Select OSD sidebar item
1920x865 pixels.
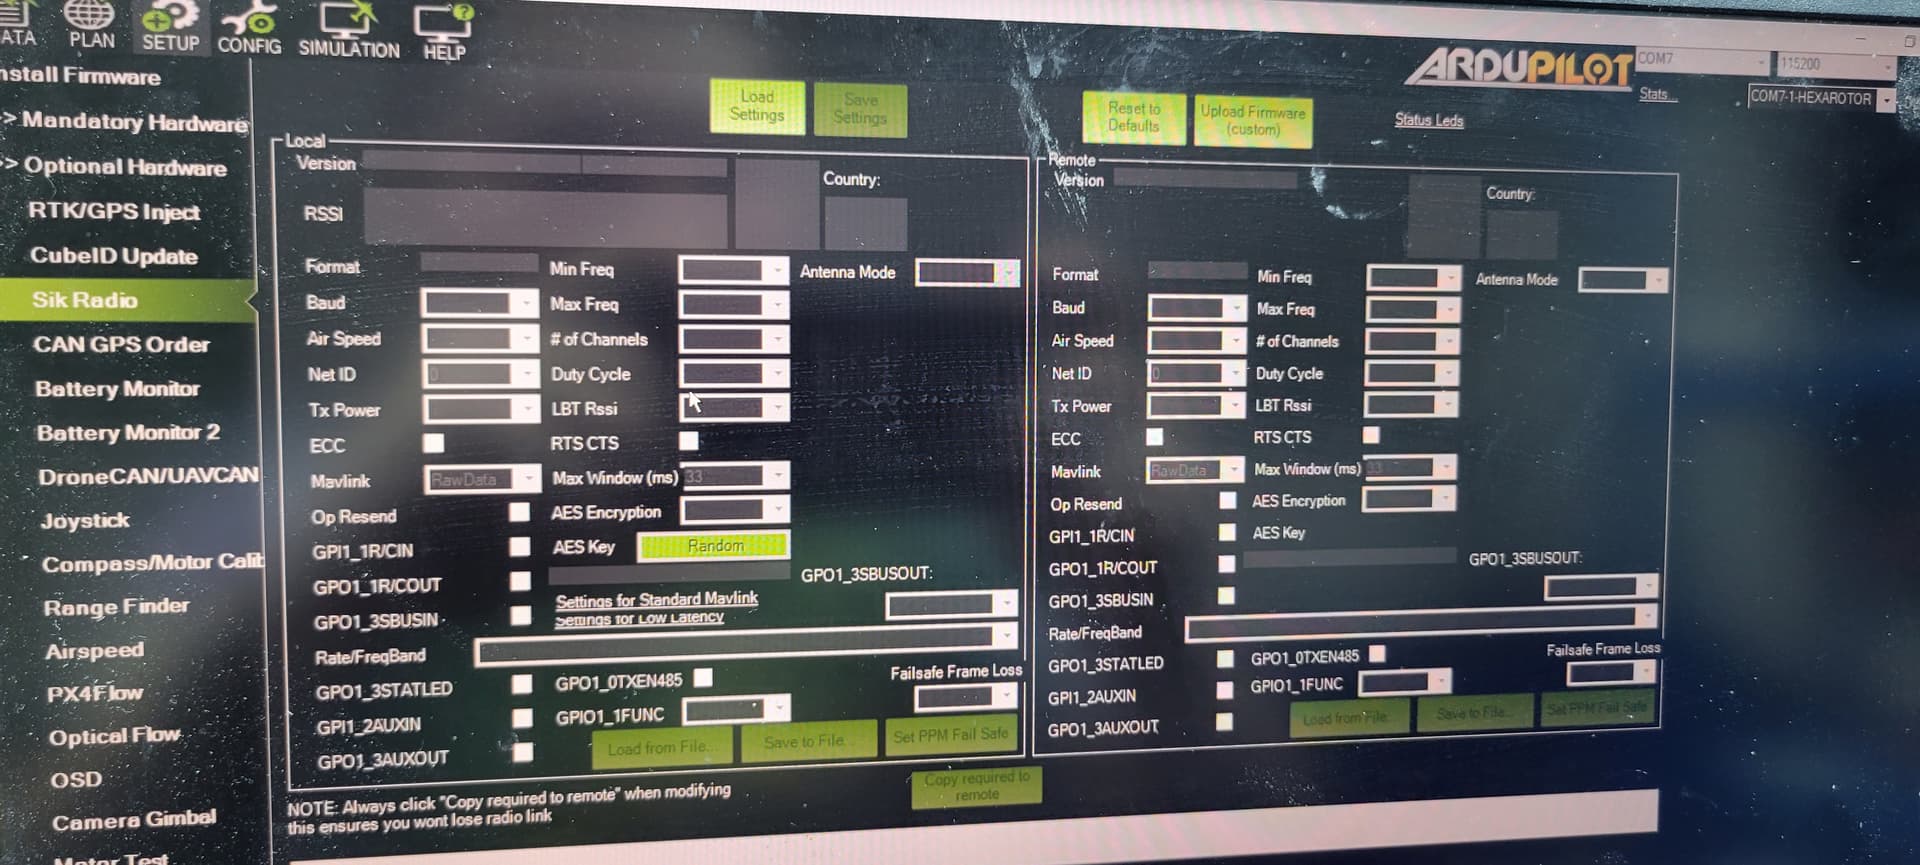76,779
